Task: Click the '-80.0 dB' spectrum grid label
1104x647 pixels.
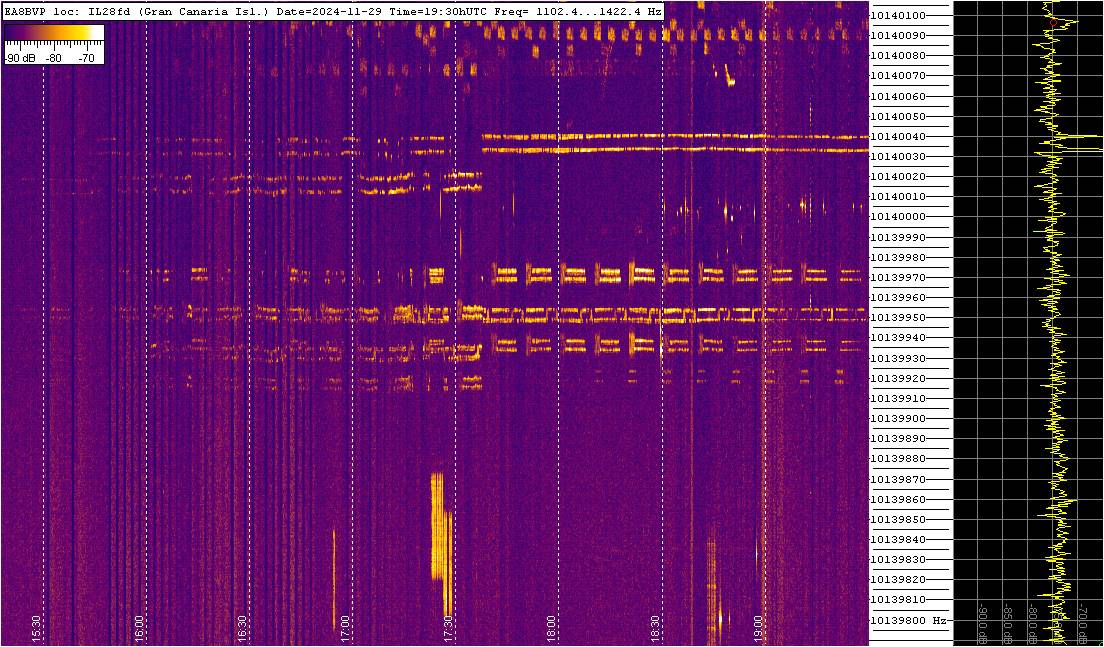Action: 1033,623
